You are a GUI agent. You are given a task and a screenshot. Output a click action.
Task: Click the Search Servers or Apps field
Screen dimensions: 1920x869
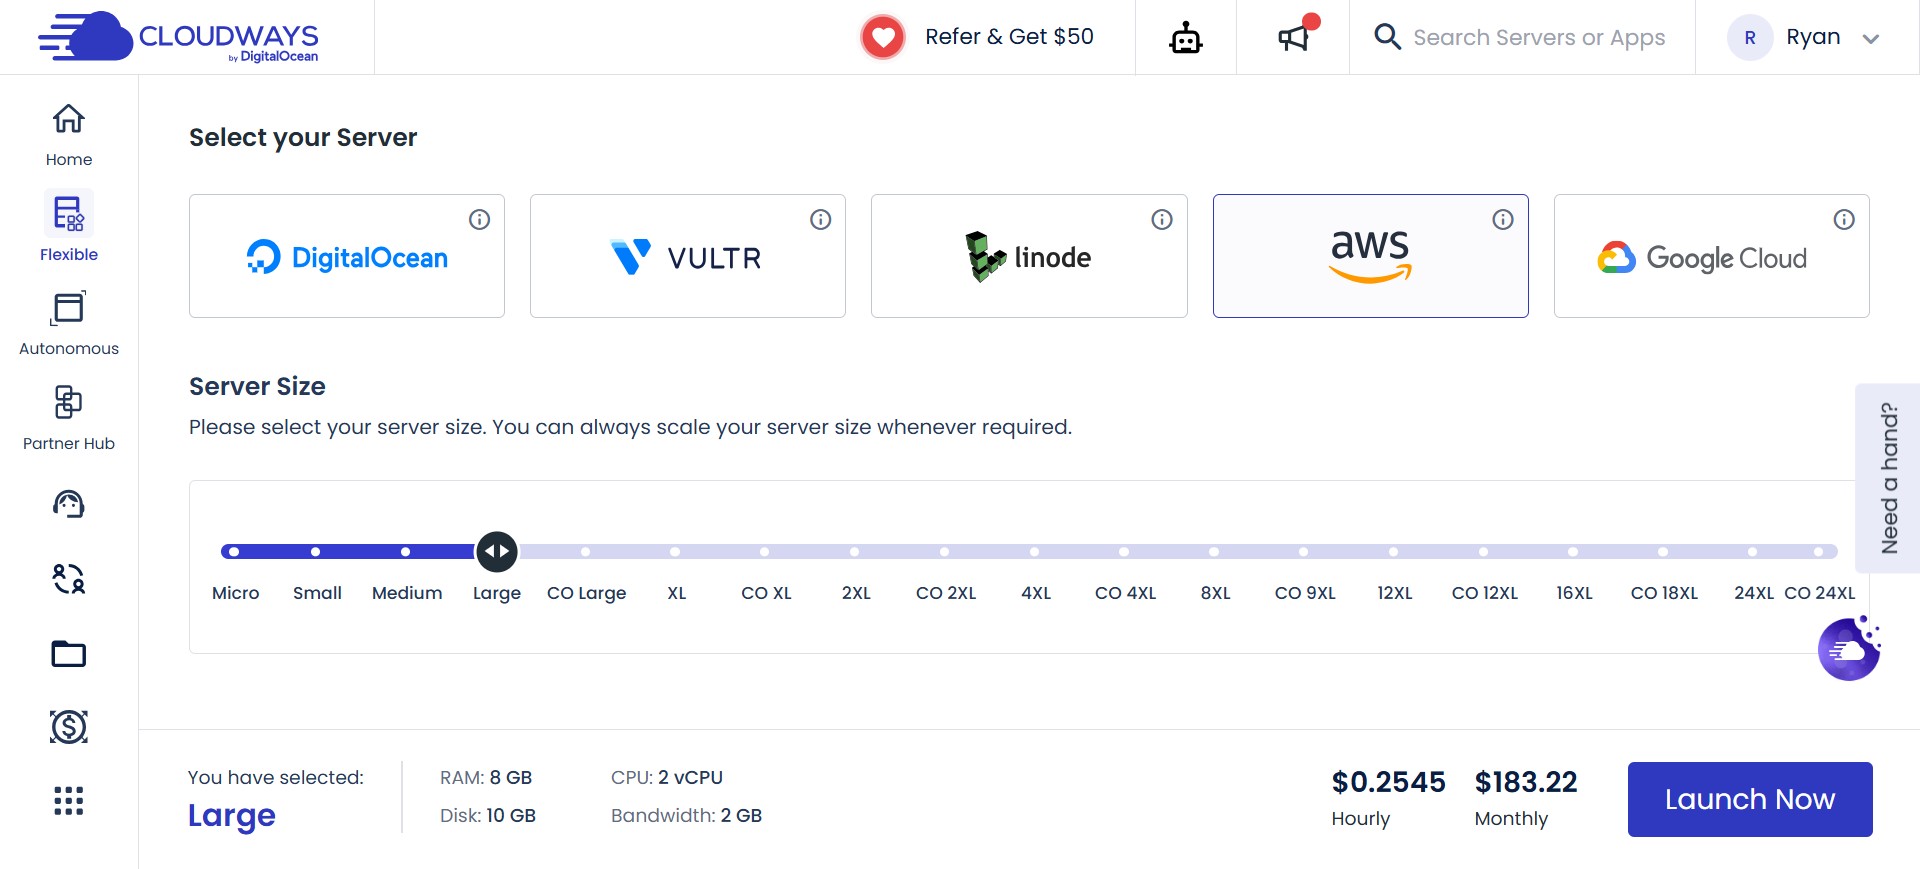click(x=1539, y=37)
